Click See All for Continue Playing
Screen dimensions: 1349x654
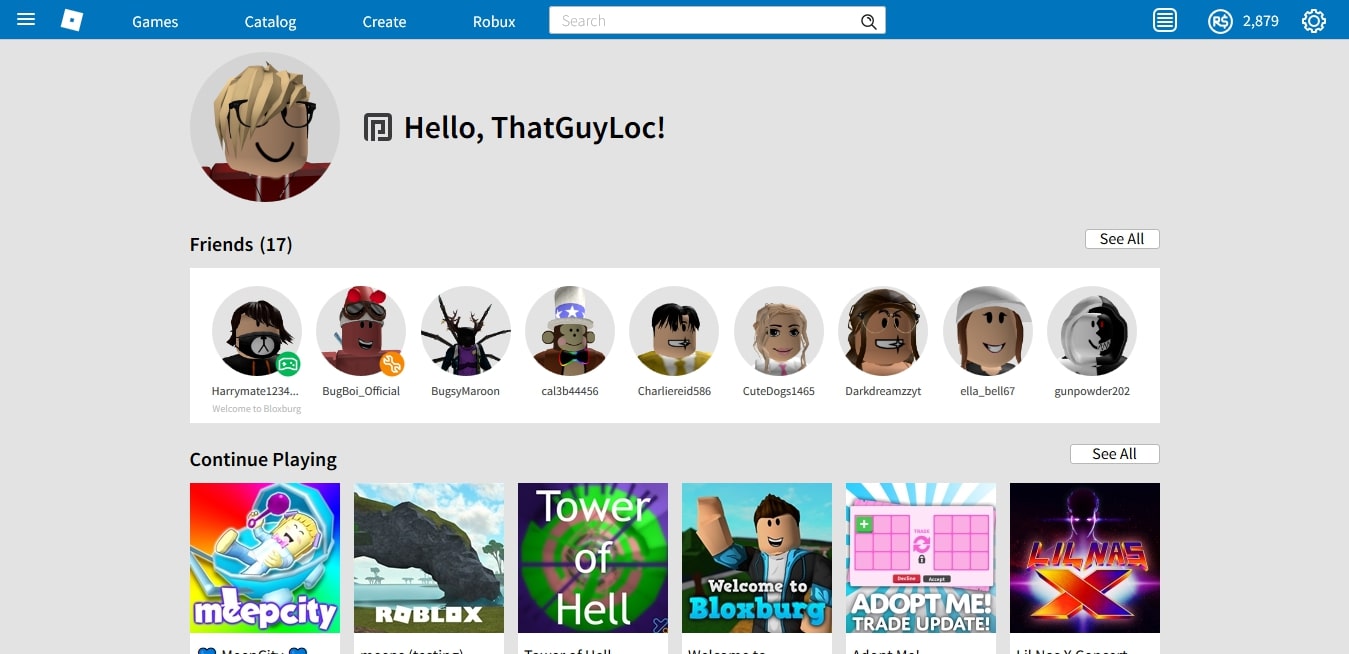1114,453
